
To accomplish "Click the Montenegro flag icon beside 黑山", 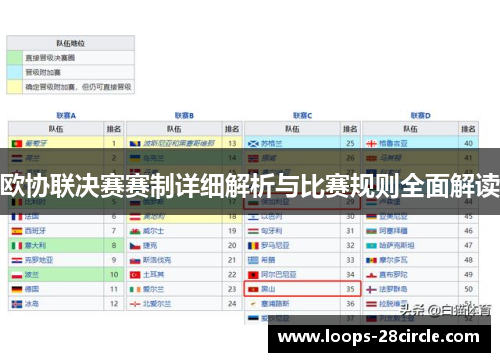I will [253, 289].
